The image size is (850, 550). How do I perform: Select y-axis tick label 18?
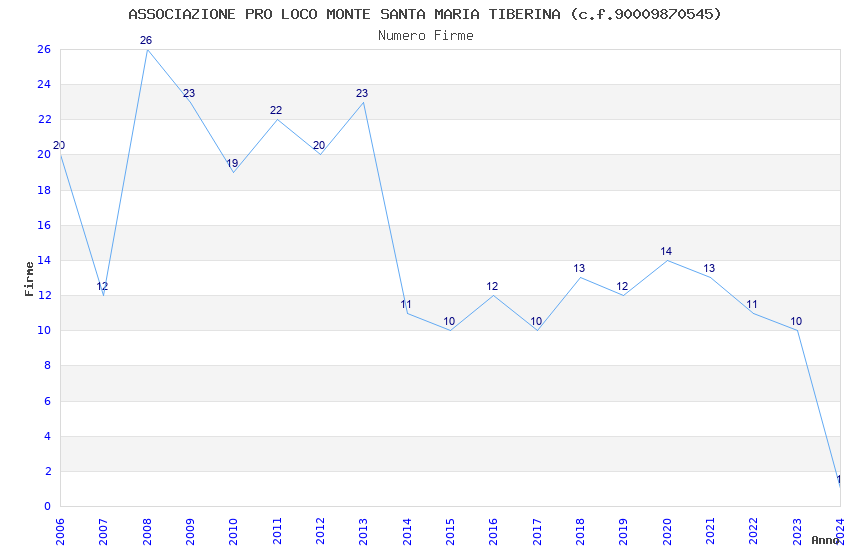tap(44, 190)
